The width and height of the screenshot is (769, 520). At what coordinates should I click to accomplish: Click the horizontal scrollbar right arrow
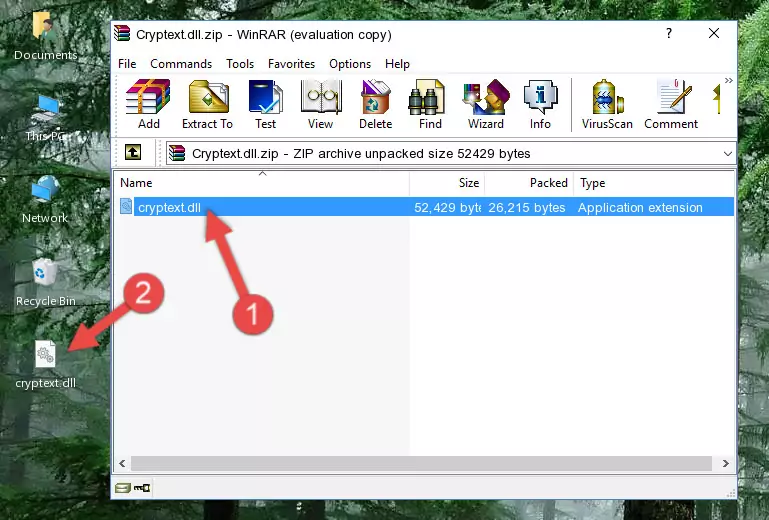(725, 463)
